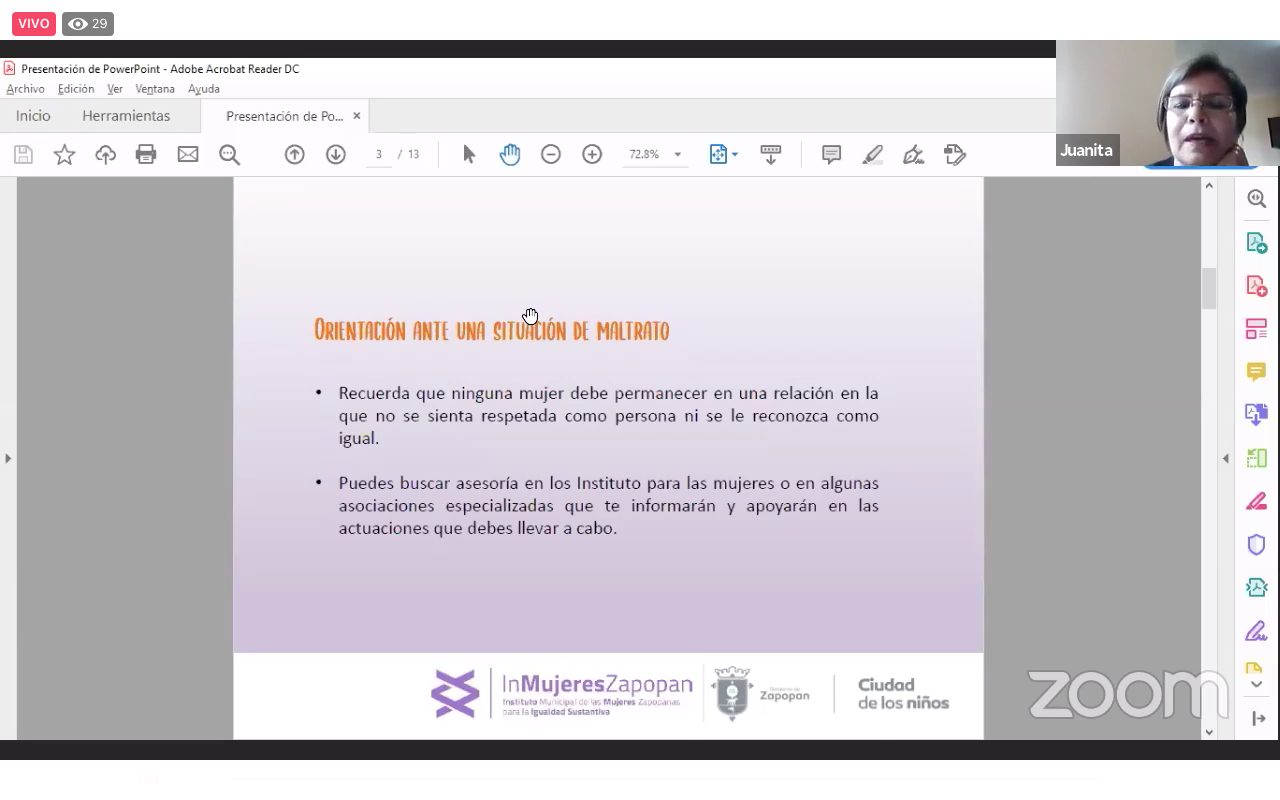This screenshot has width=1280, height=800.
Task: Toggle the arrow selection tool
Action: click(469, 154)
